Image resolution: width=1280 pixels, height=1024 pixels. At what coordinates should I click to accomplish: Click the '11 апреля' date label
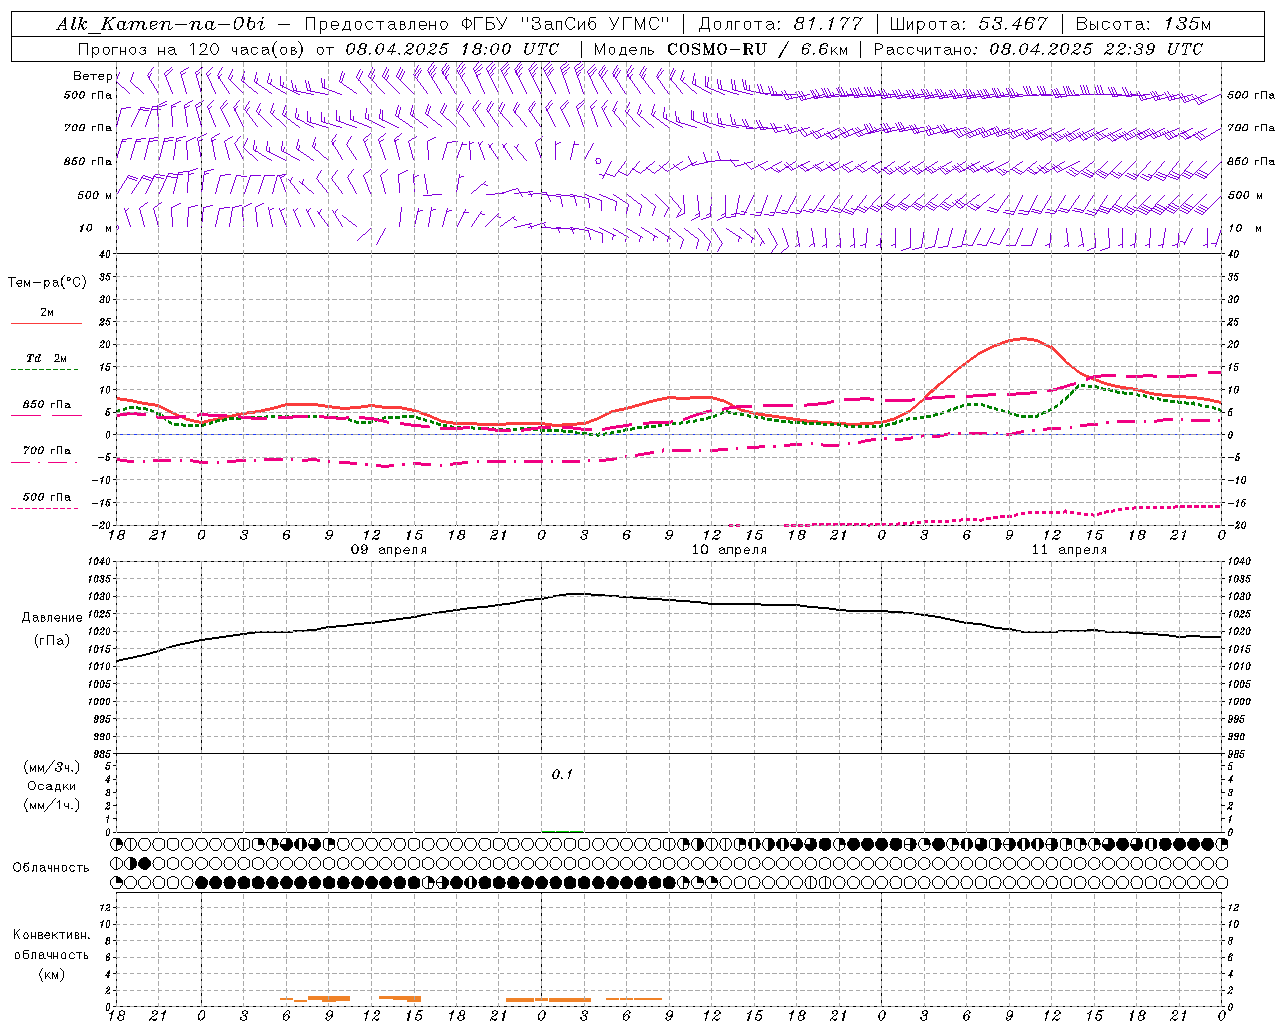[x=1070, y=550]
